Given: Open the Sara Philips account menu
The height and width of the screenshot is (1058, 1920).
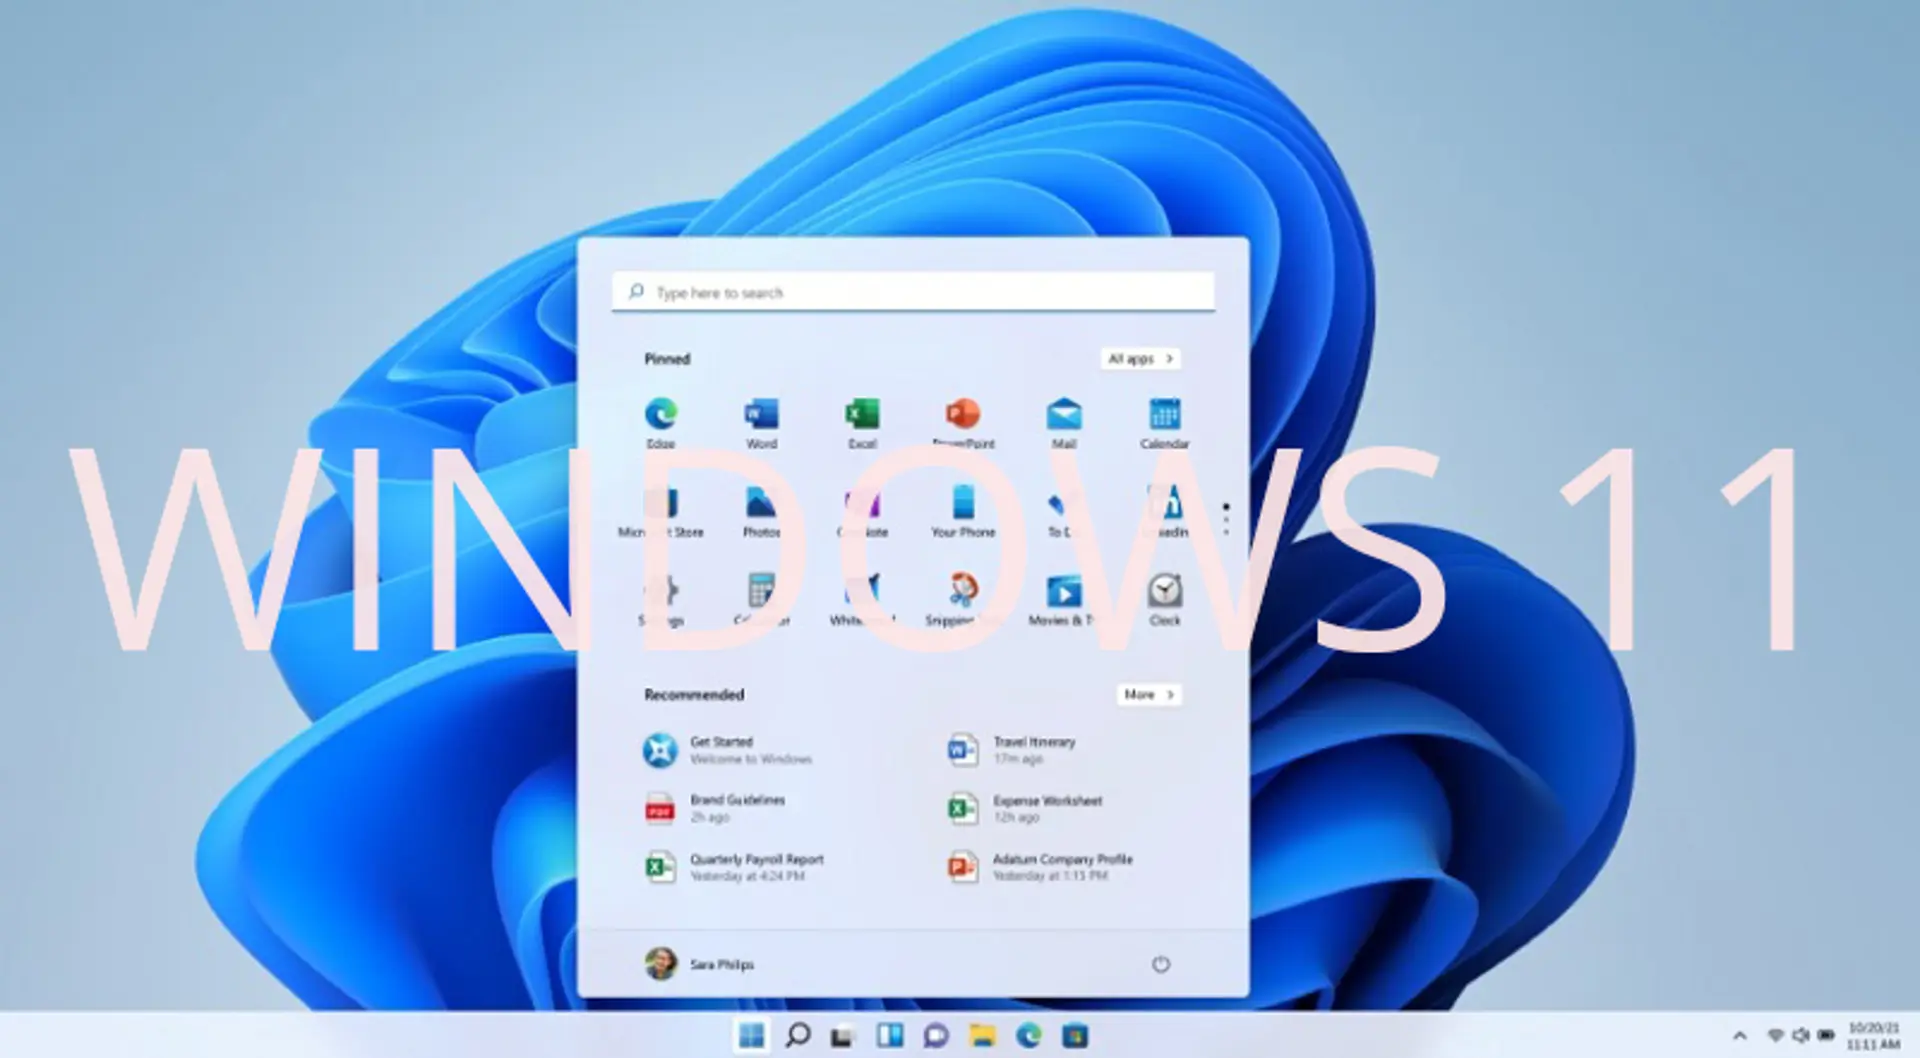Looking at the screenshot, I should pos(700,964).
